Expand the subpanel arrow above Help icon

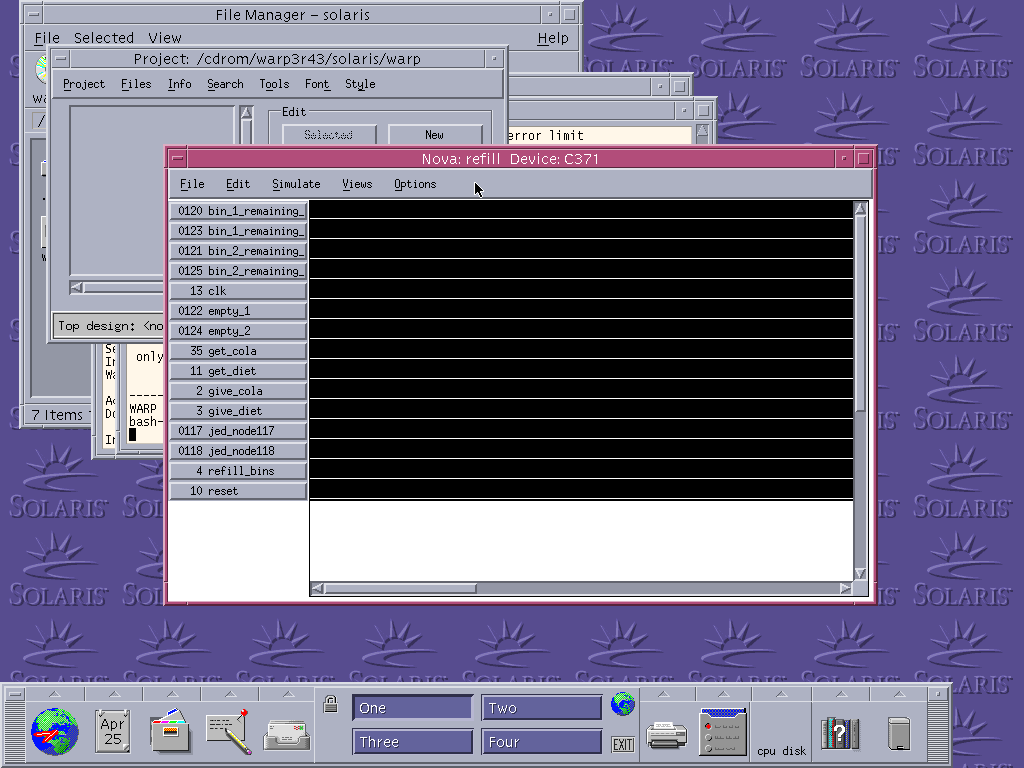pos(840,694)
